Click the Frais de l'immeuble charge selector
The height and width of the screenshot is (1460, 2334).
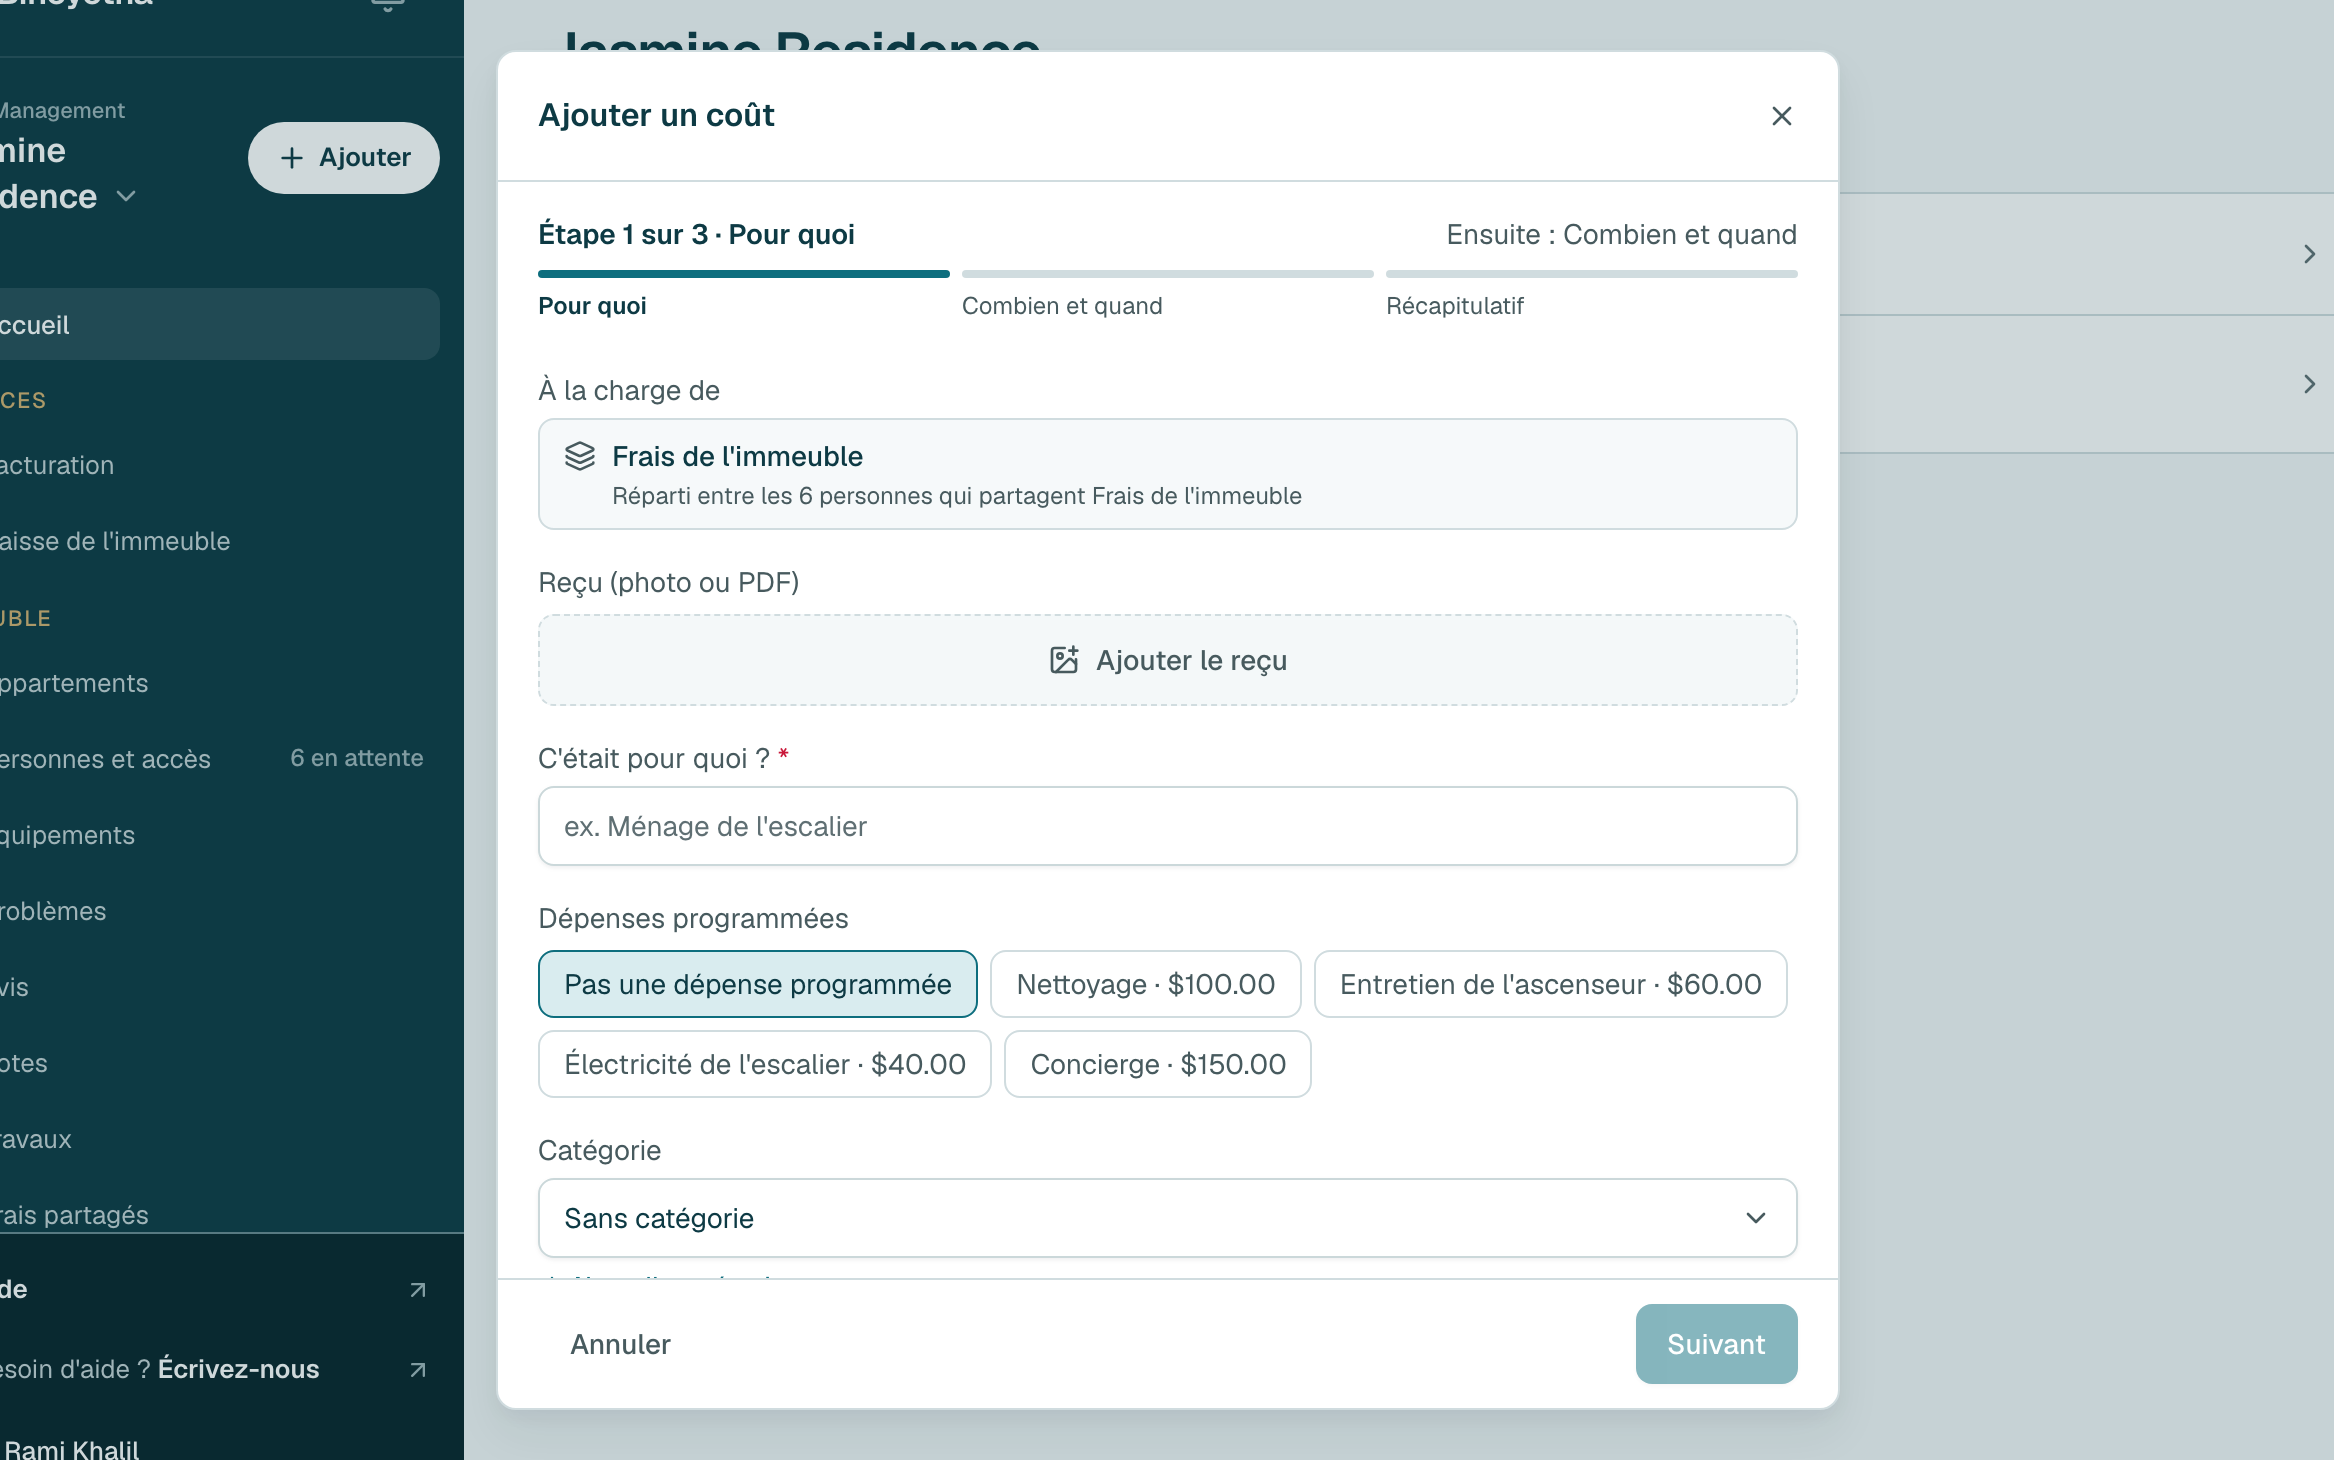click(1168, 474)
